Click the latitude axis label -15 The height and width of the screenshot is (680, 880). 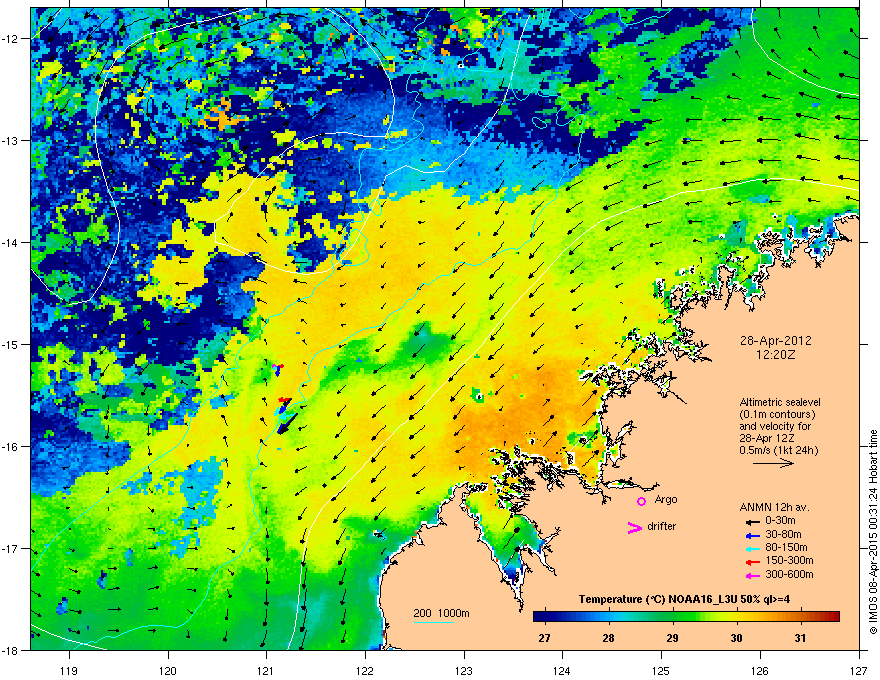pos(12,344)
